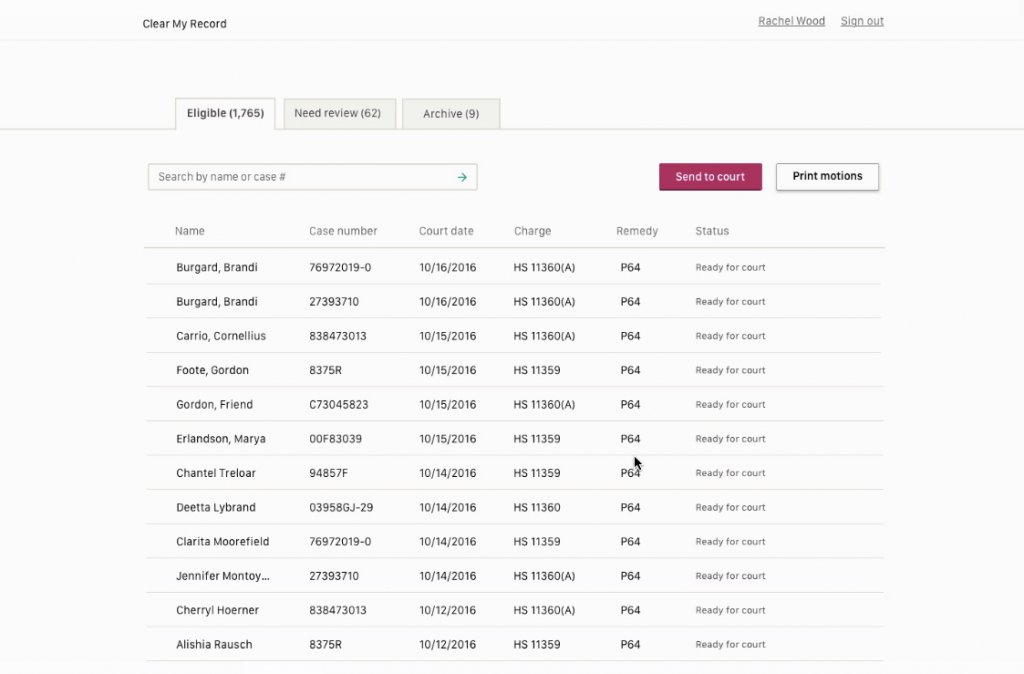Switch to the Need review tab

point(338,114)
